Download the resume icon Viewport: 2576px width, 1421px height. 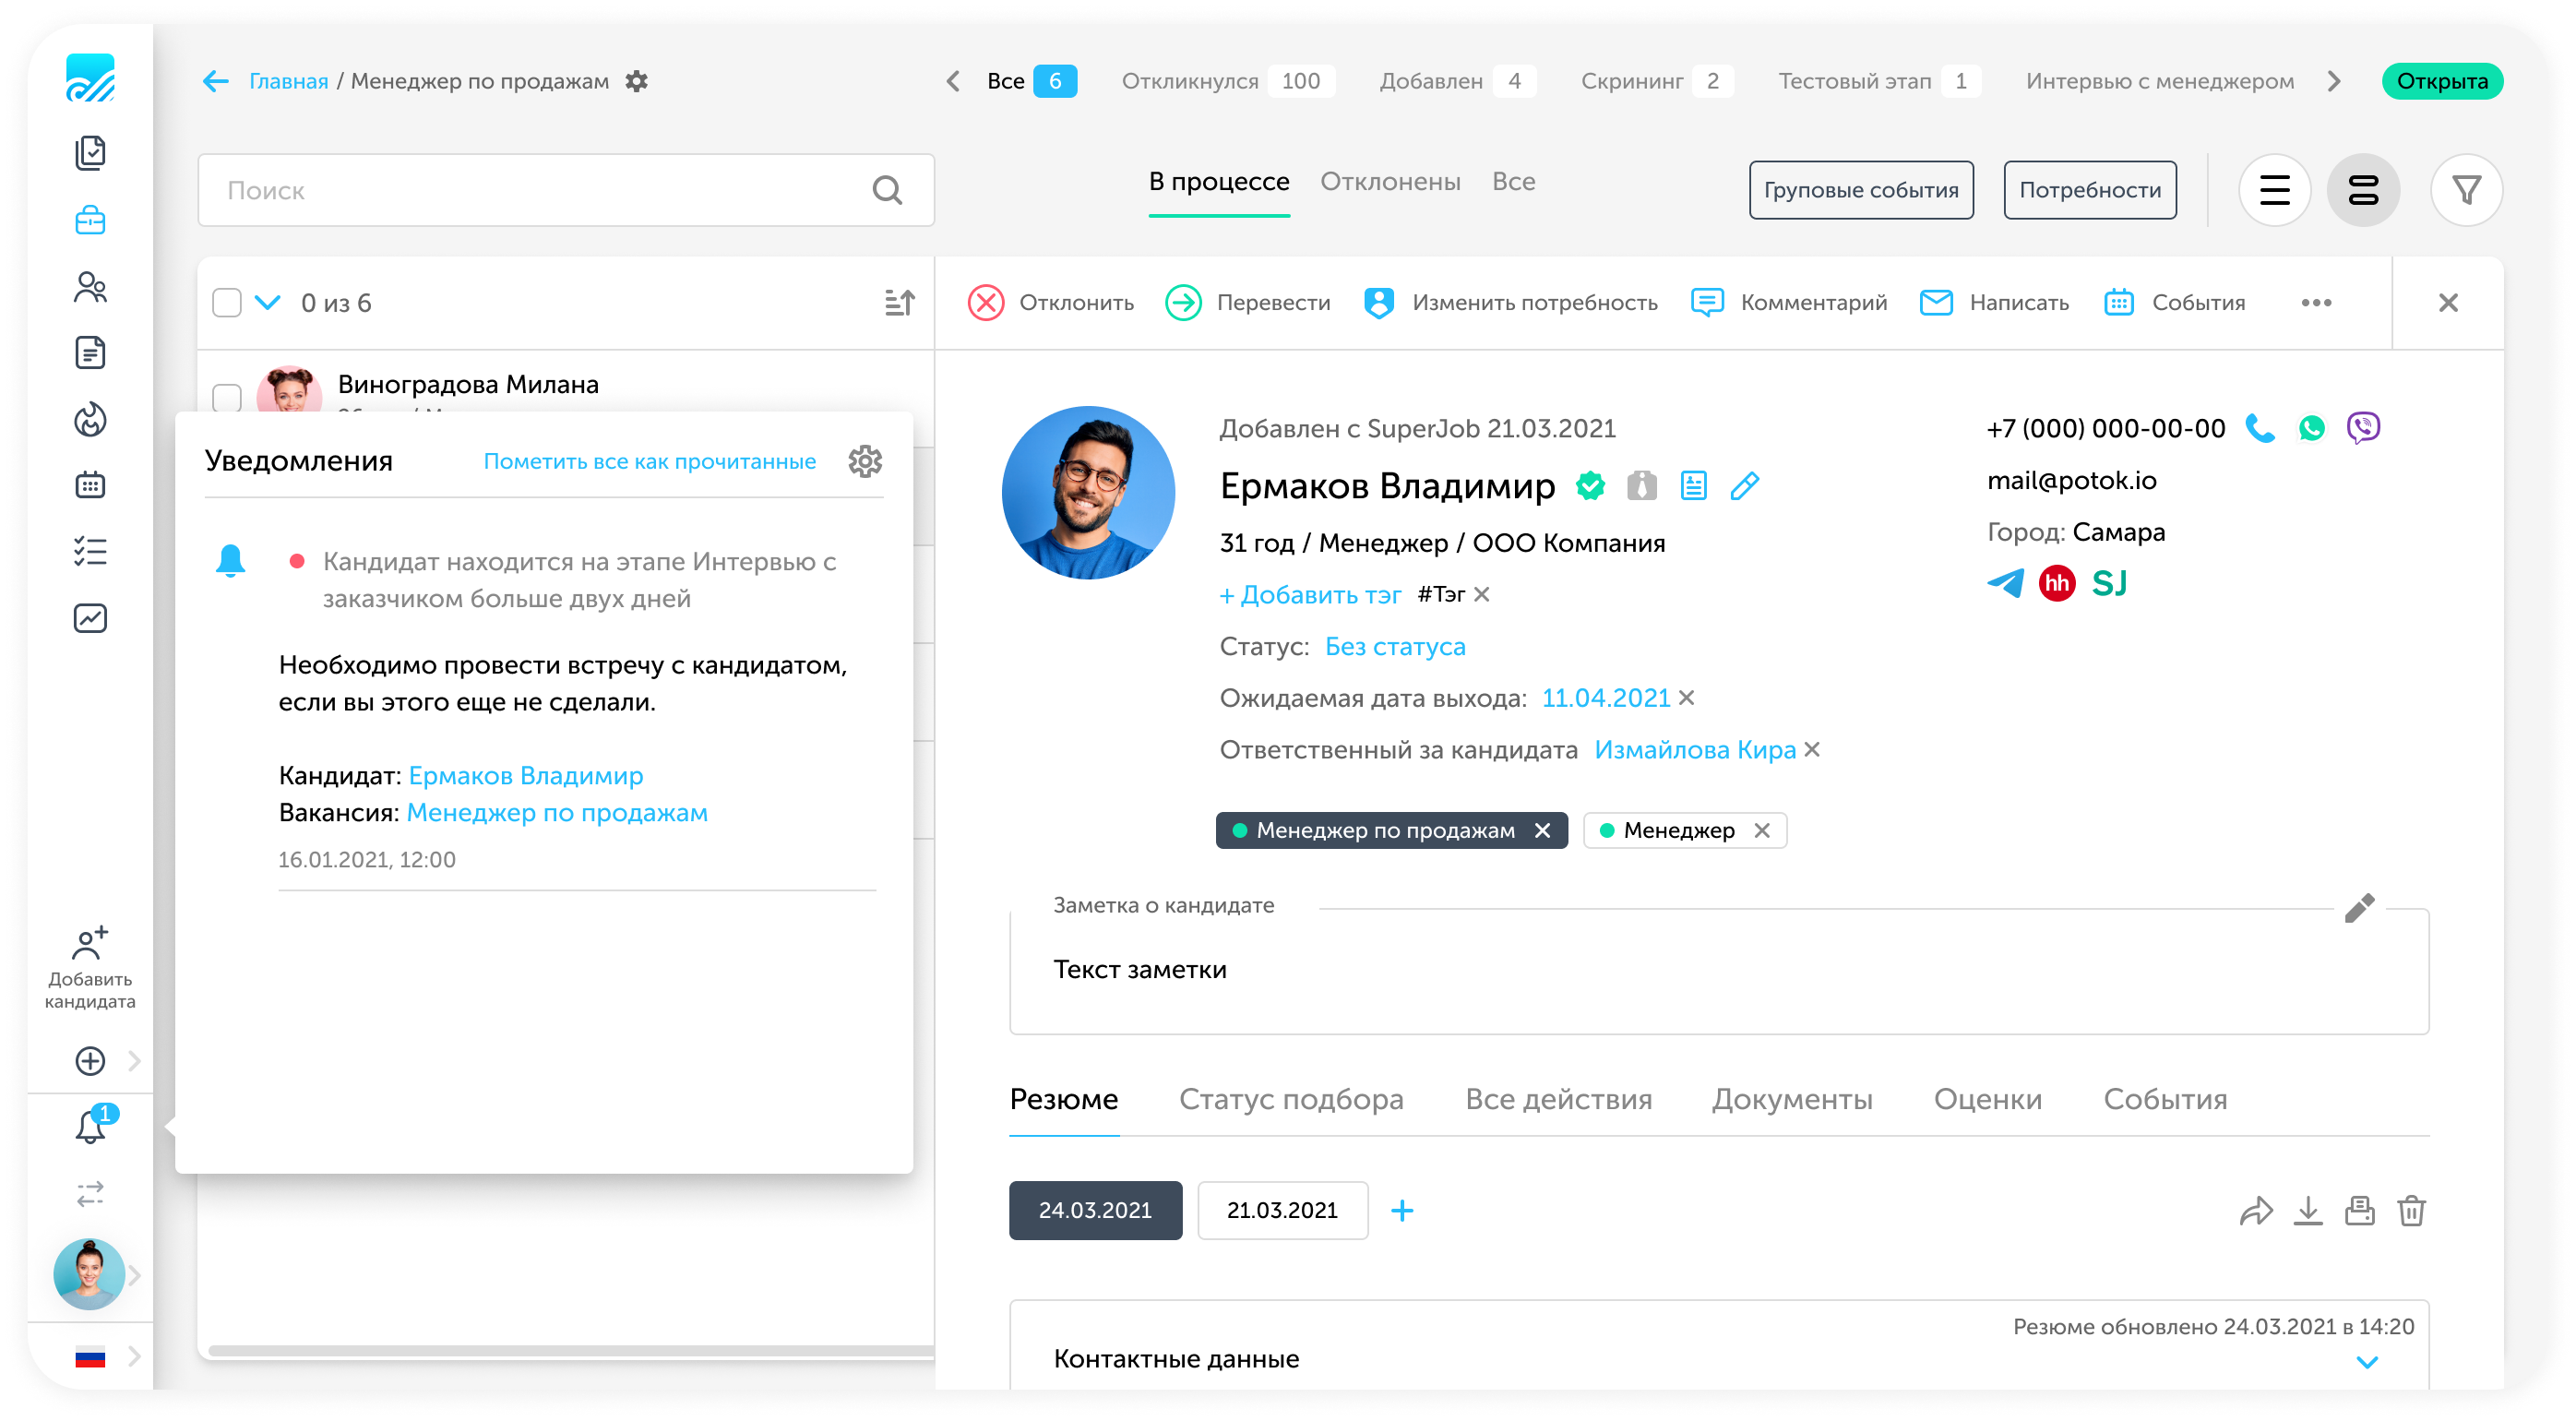click(2308, 1211)
